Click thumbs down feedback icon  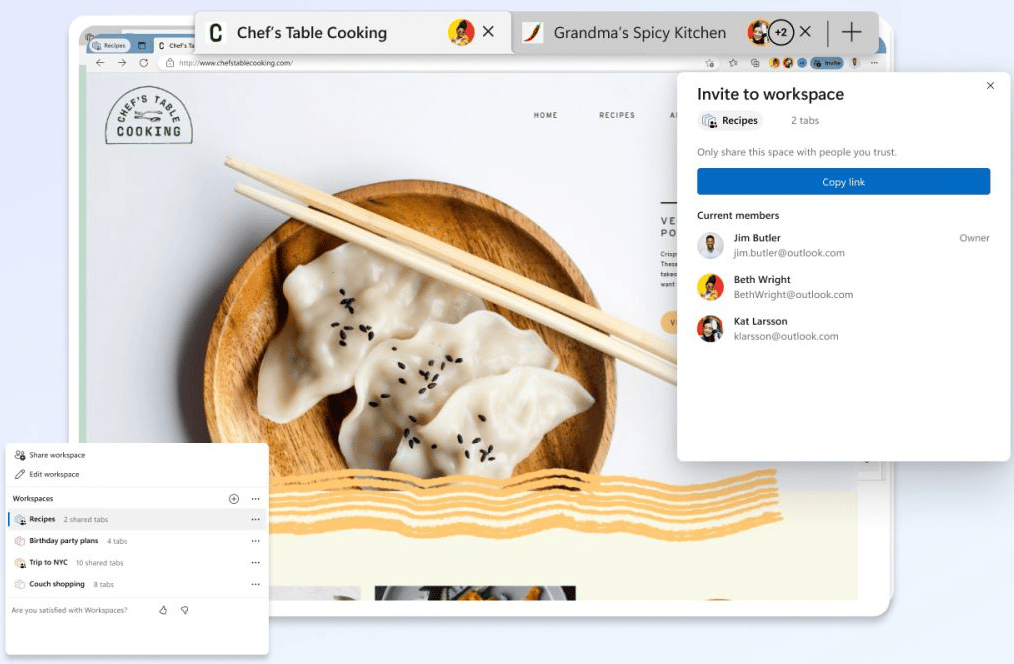pos(184,610)
